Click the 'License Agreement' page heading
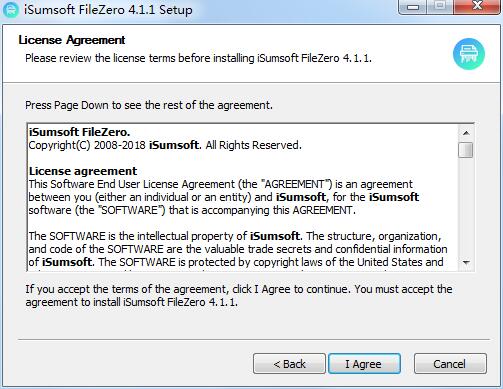503x389 pixels. (72, 40)
